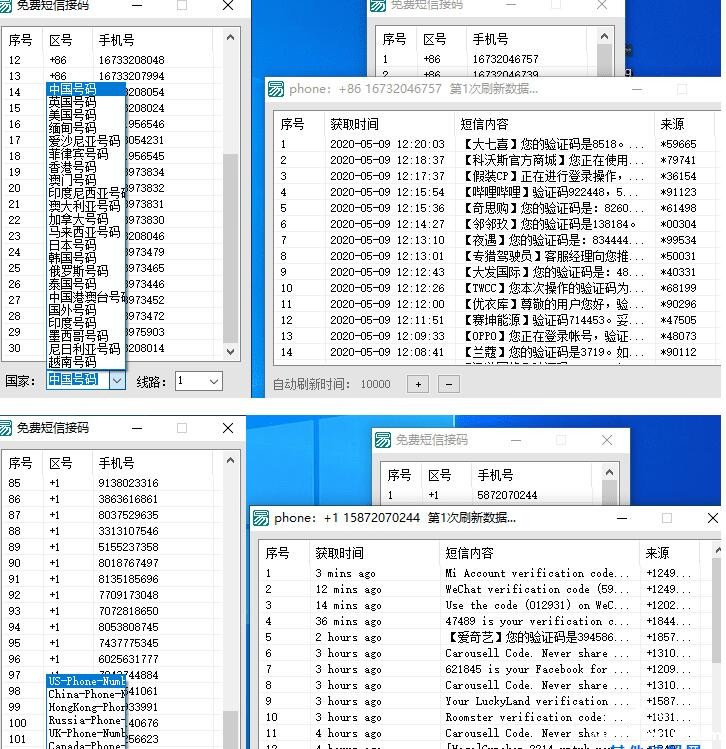Click app icon of bottom-left 免费短信接码 window
The image size is (726, 749).
[6, 428]
